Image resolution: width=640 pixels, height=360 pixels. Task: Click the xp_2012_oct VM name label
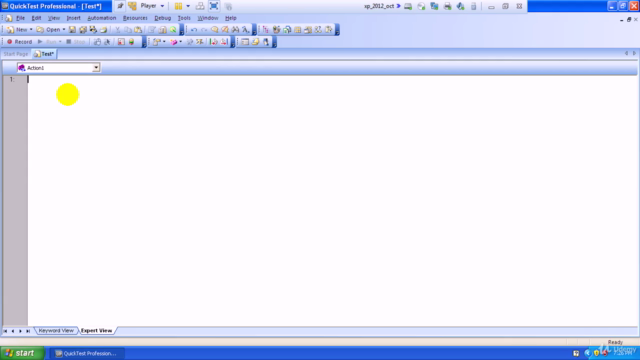click(x=379, y=6)
